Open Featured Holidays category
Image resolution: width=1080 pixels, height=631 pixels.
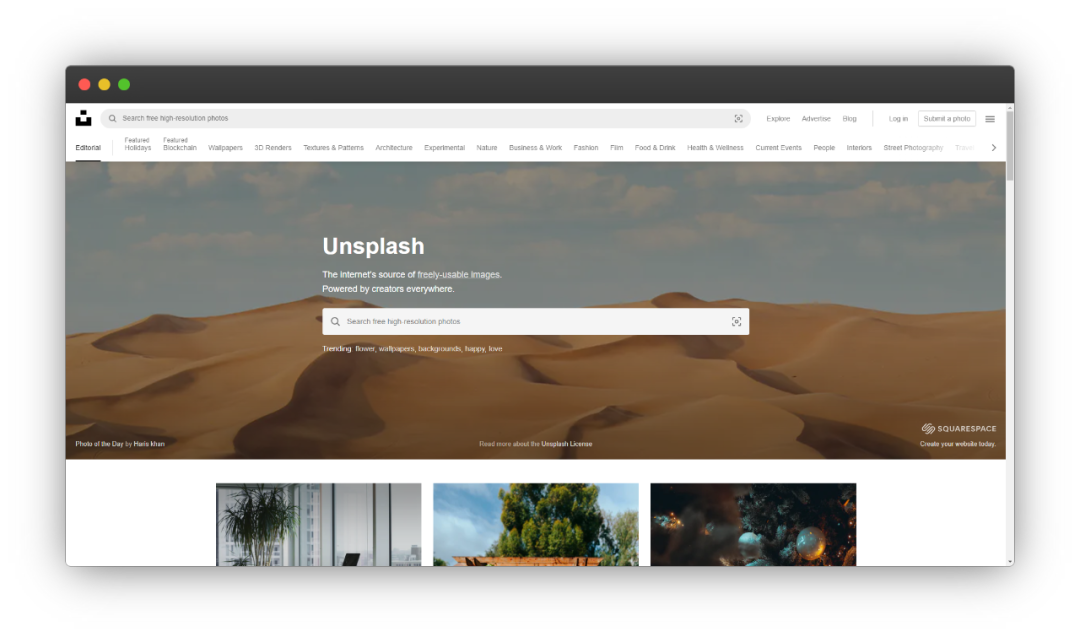138,144
